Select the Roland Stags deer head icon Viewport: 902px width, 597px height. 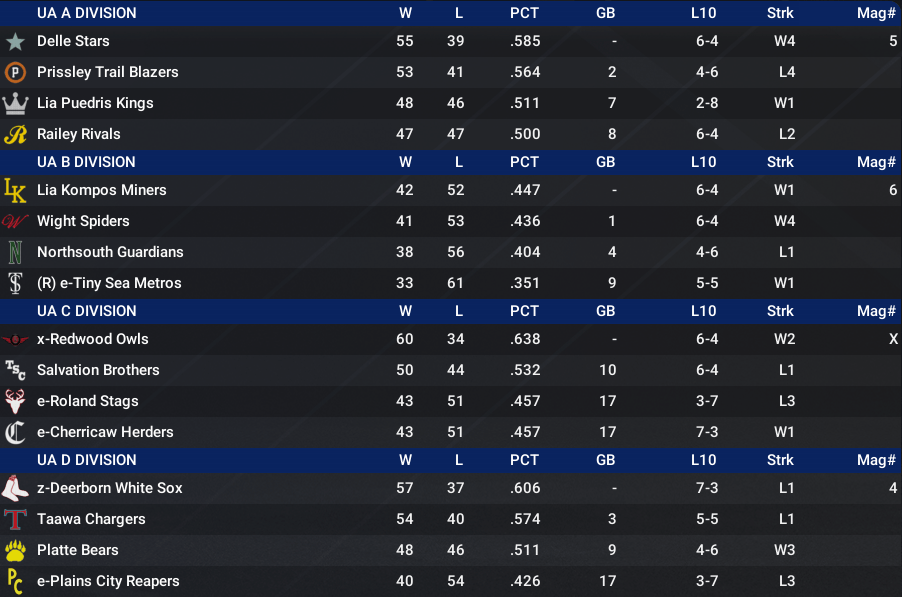tap(15, 401)
